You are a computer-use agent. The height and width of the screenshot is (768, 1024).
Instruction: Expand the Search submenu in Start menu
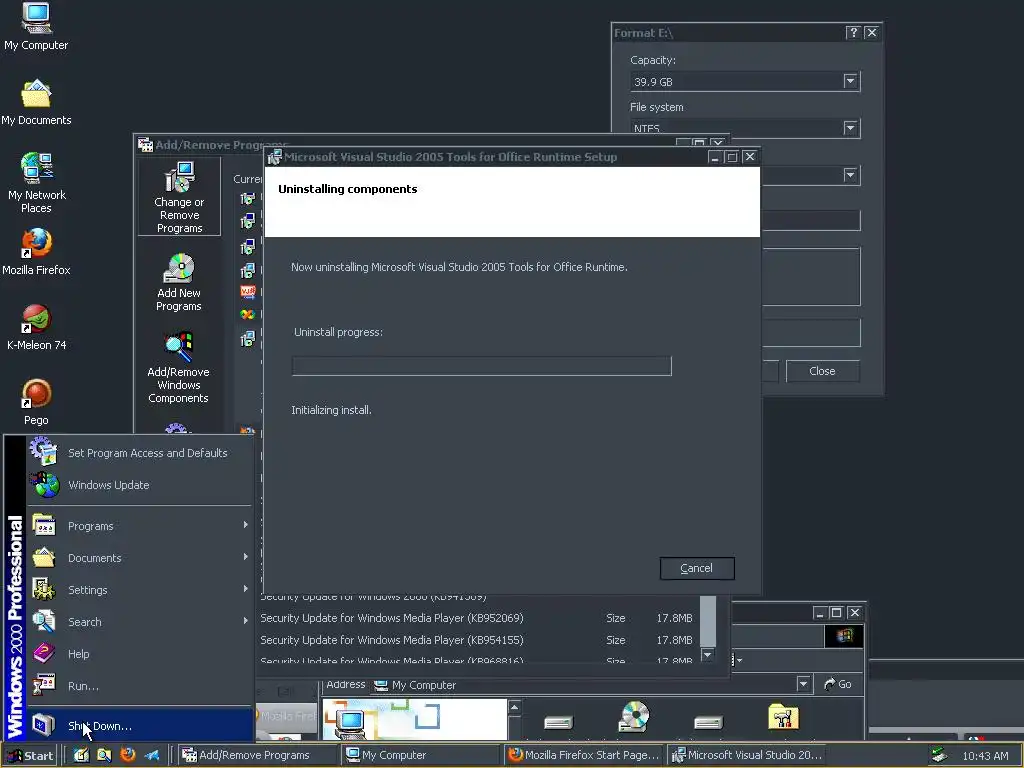[x=140, y=622]
